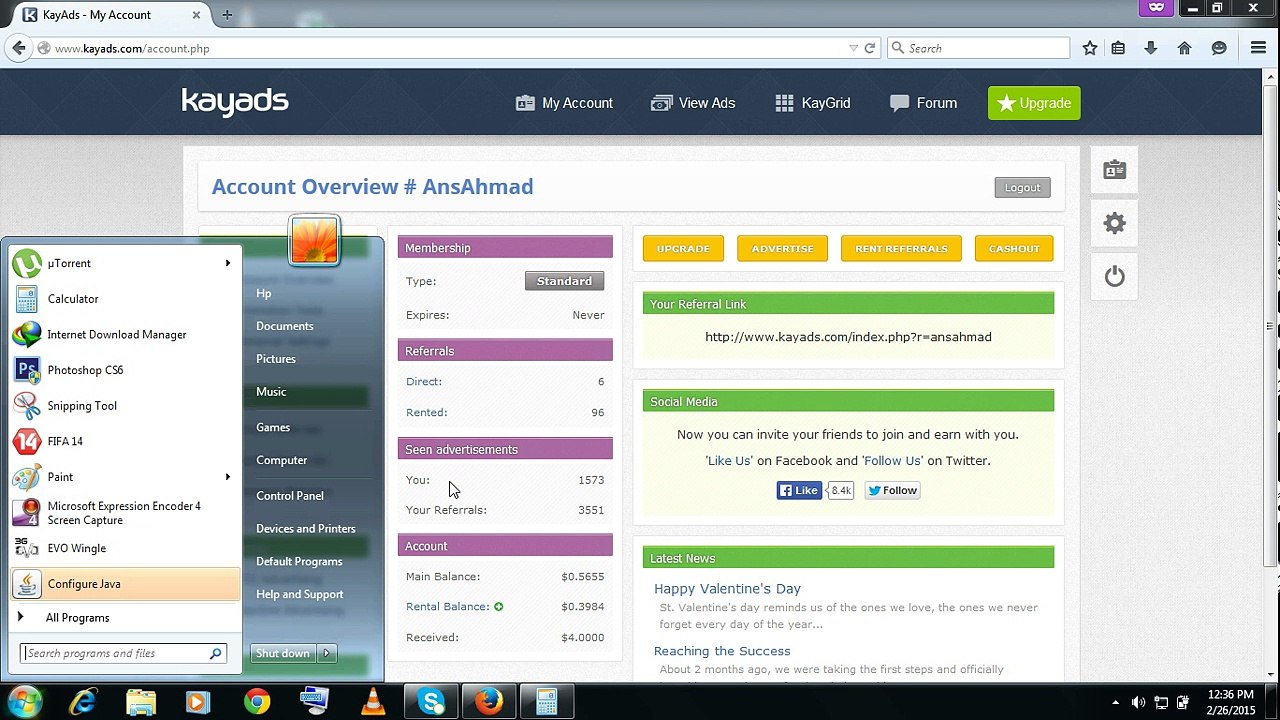Open the Firefox hamburger menu
This screenshot has height=720, width=1280.
coord(1259,48)
